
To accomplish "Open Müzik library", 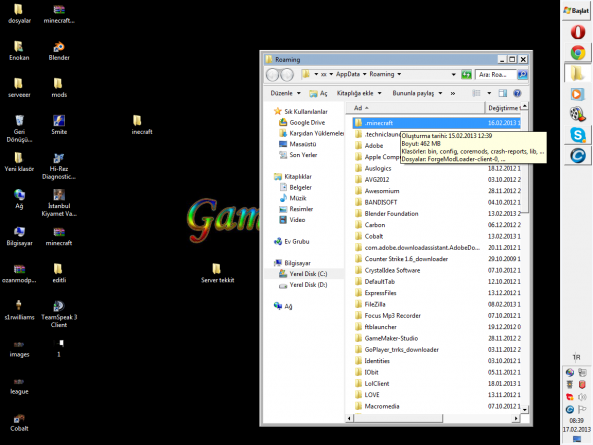I will coord(292,198).
